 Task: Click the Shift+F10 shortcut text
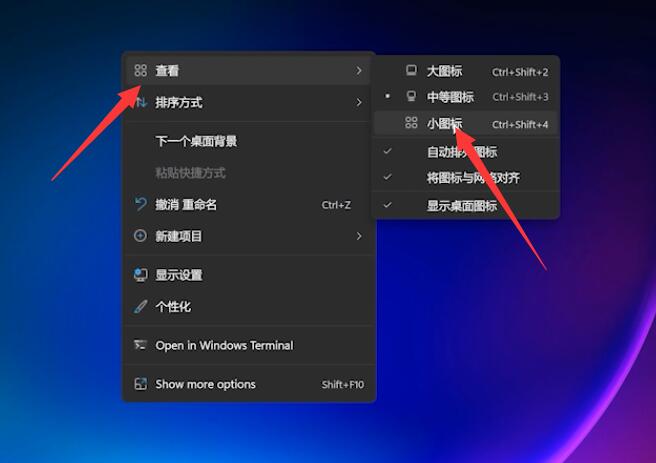tap(343, 384)
